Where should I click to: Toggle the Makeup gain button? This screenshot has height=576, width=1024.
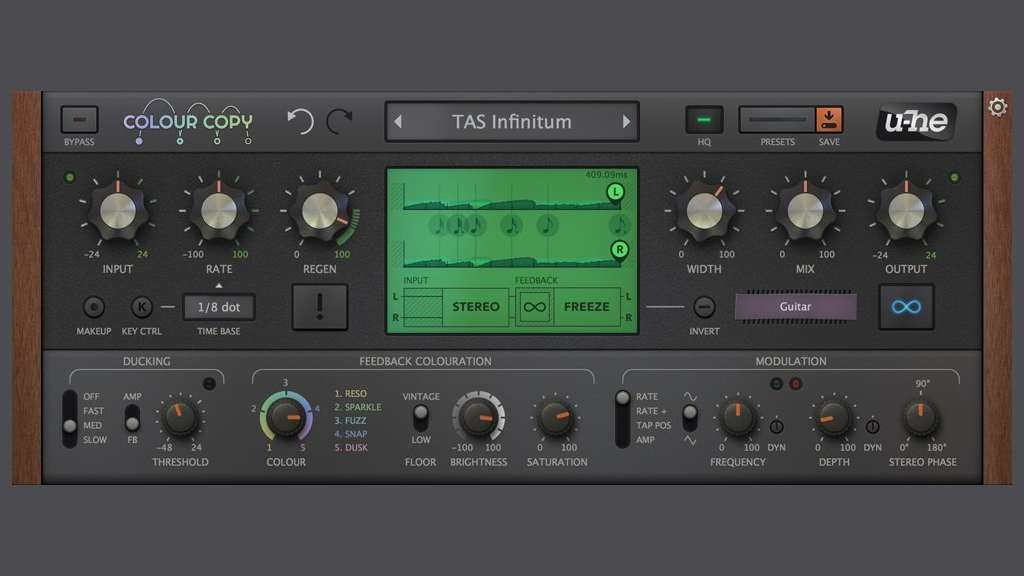(93, 308)
